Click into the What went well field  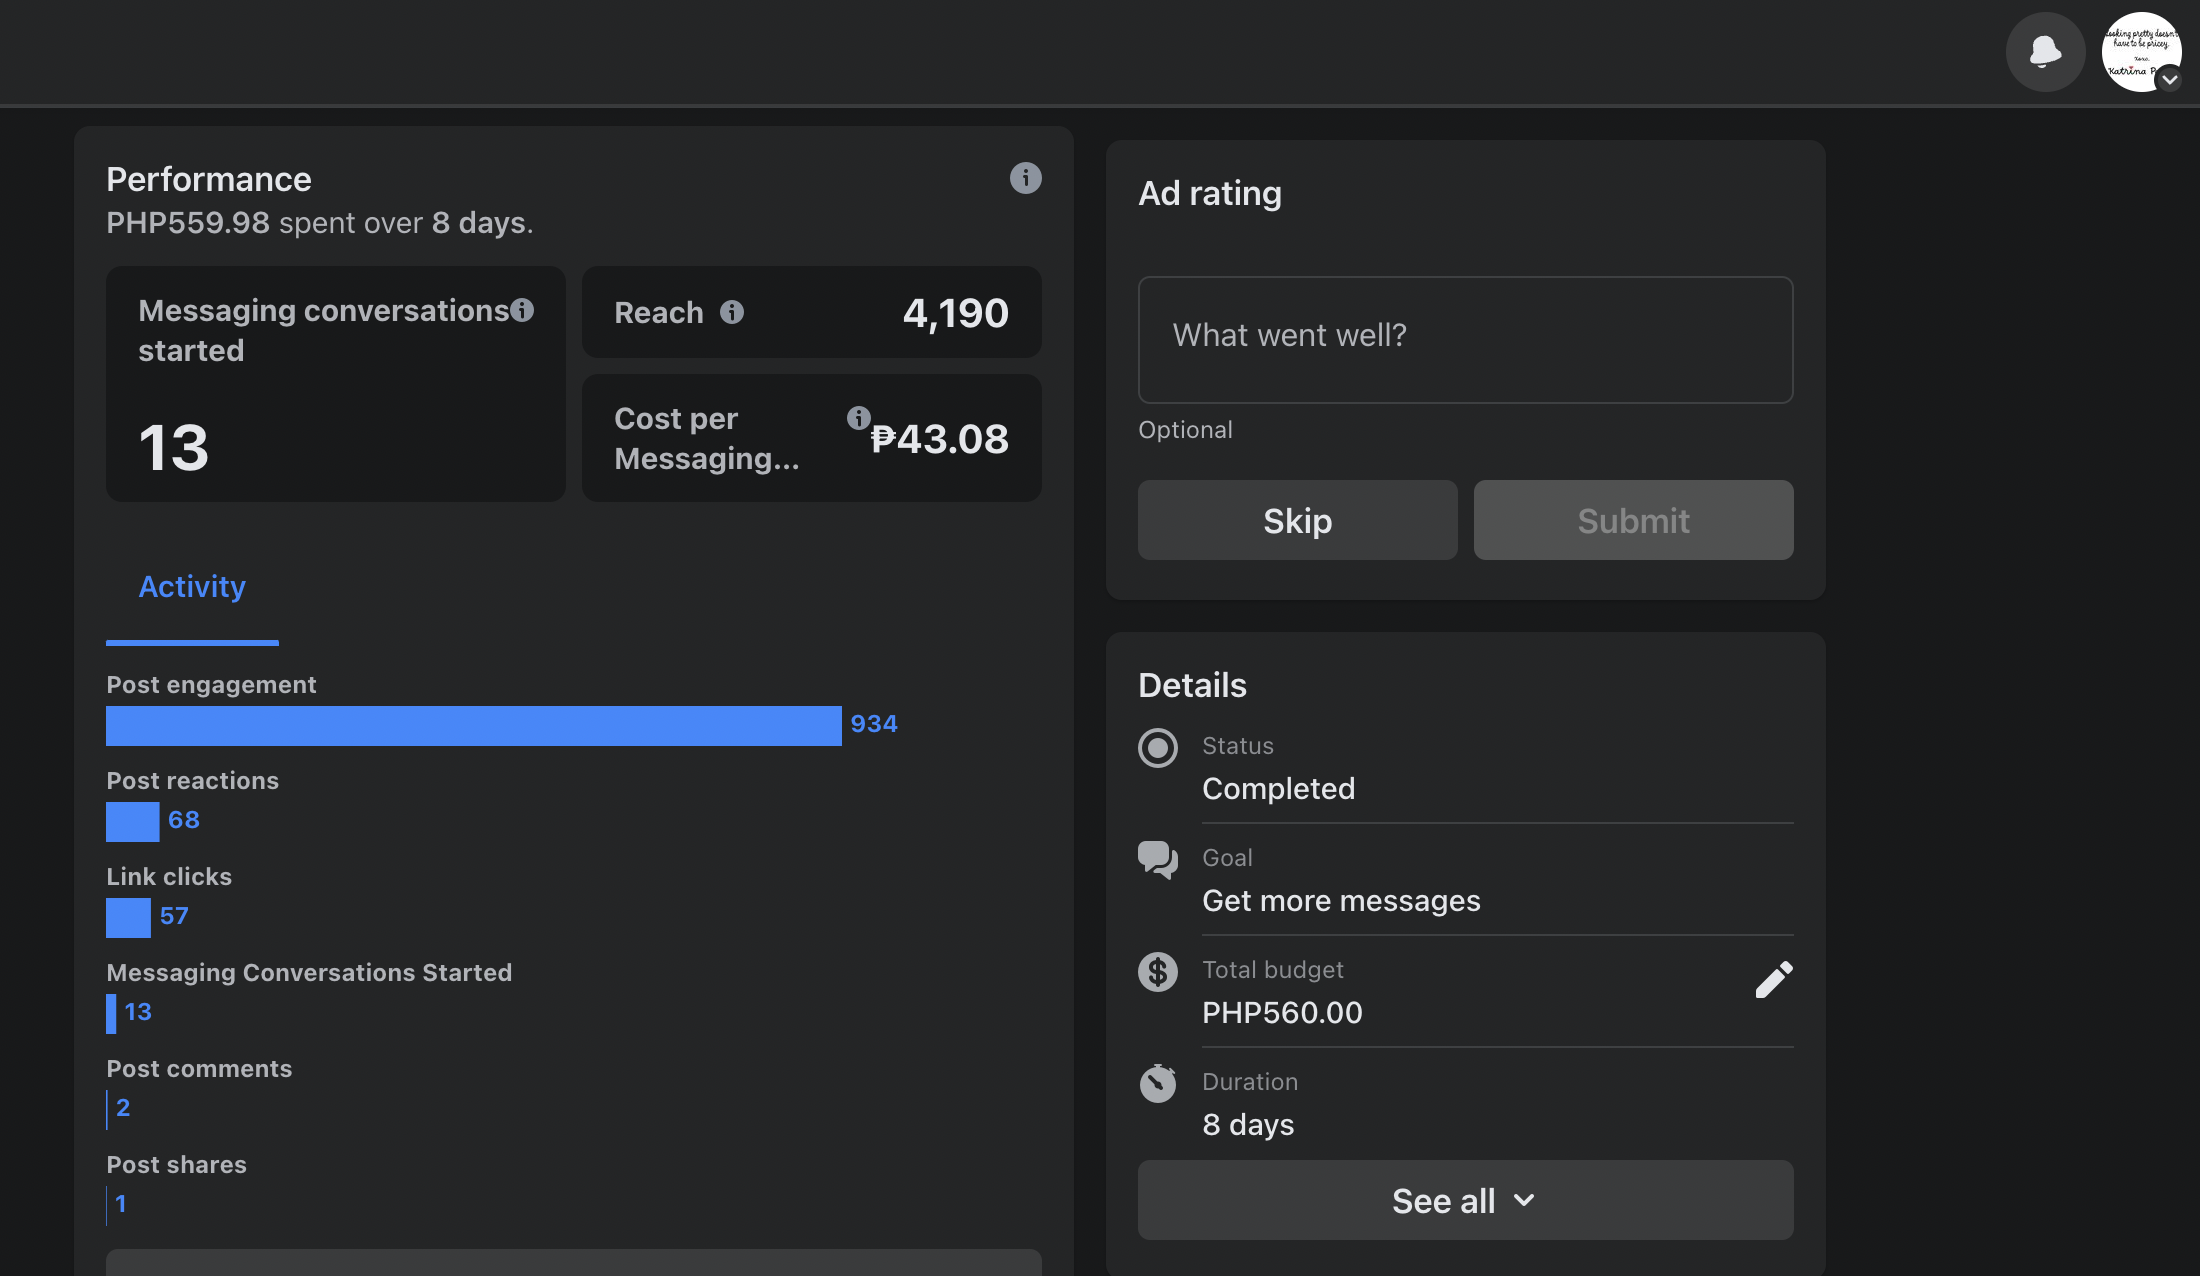1465,339
